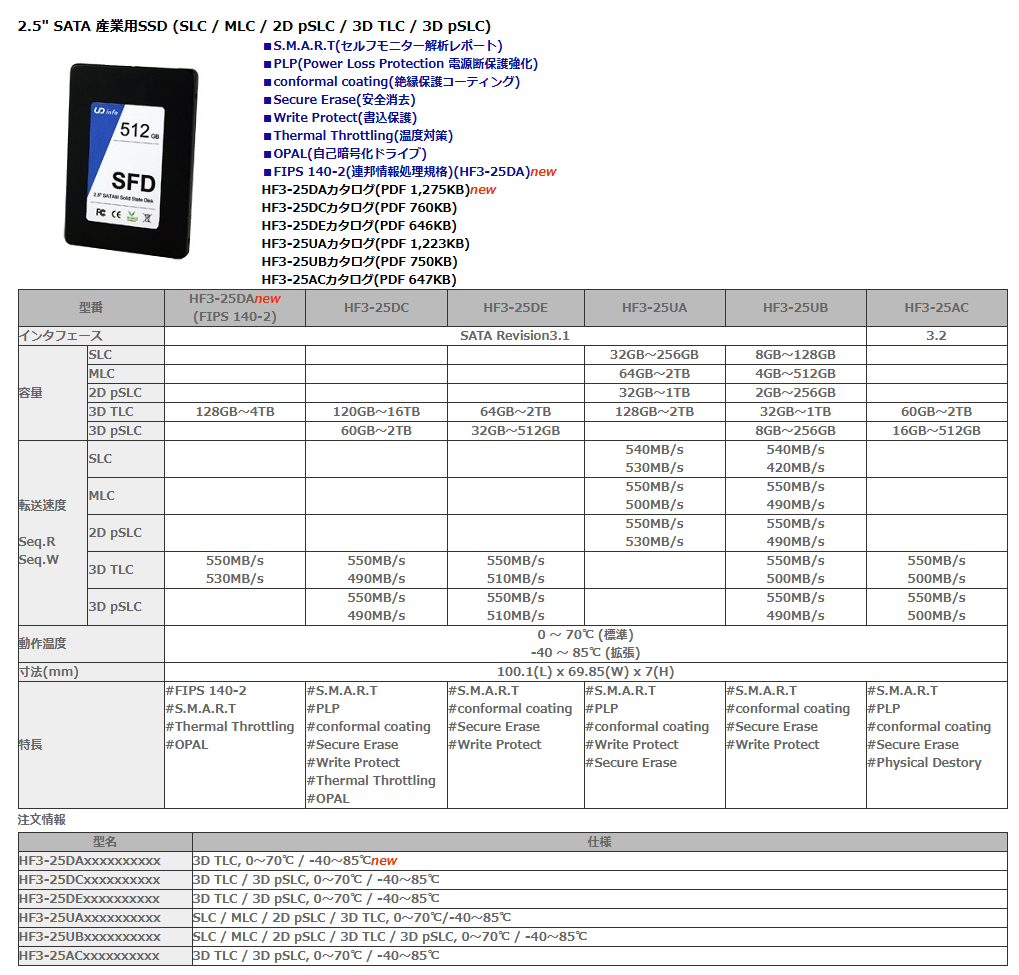Click the HF3-25AC column header
The height and width of the screenshot is (975, 1019).
pos(936,307)
